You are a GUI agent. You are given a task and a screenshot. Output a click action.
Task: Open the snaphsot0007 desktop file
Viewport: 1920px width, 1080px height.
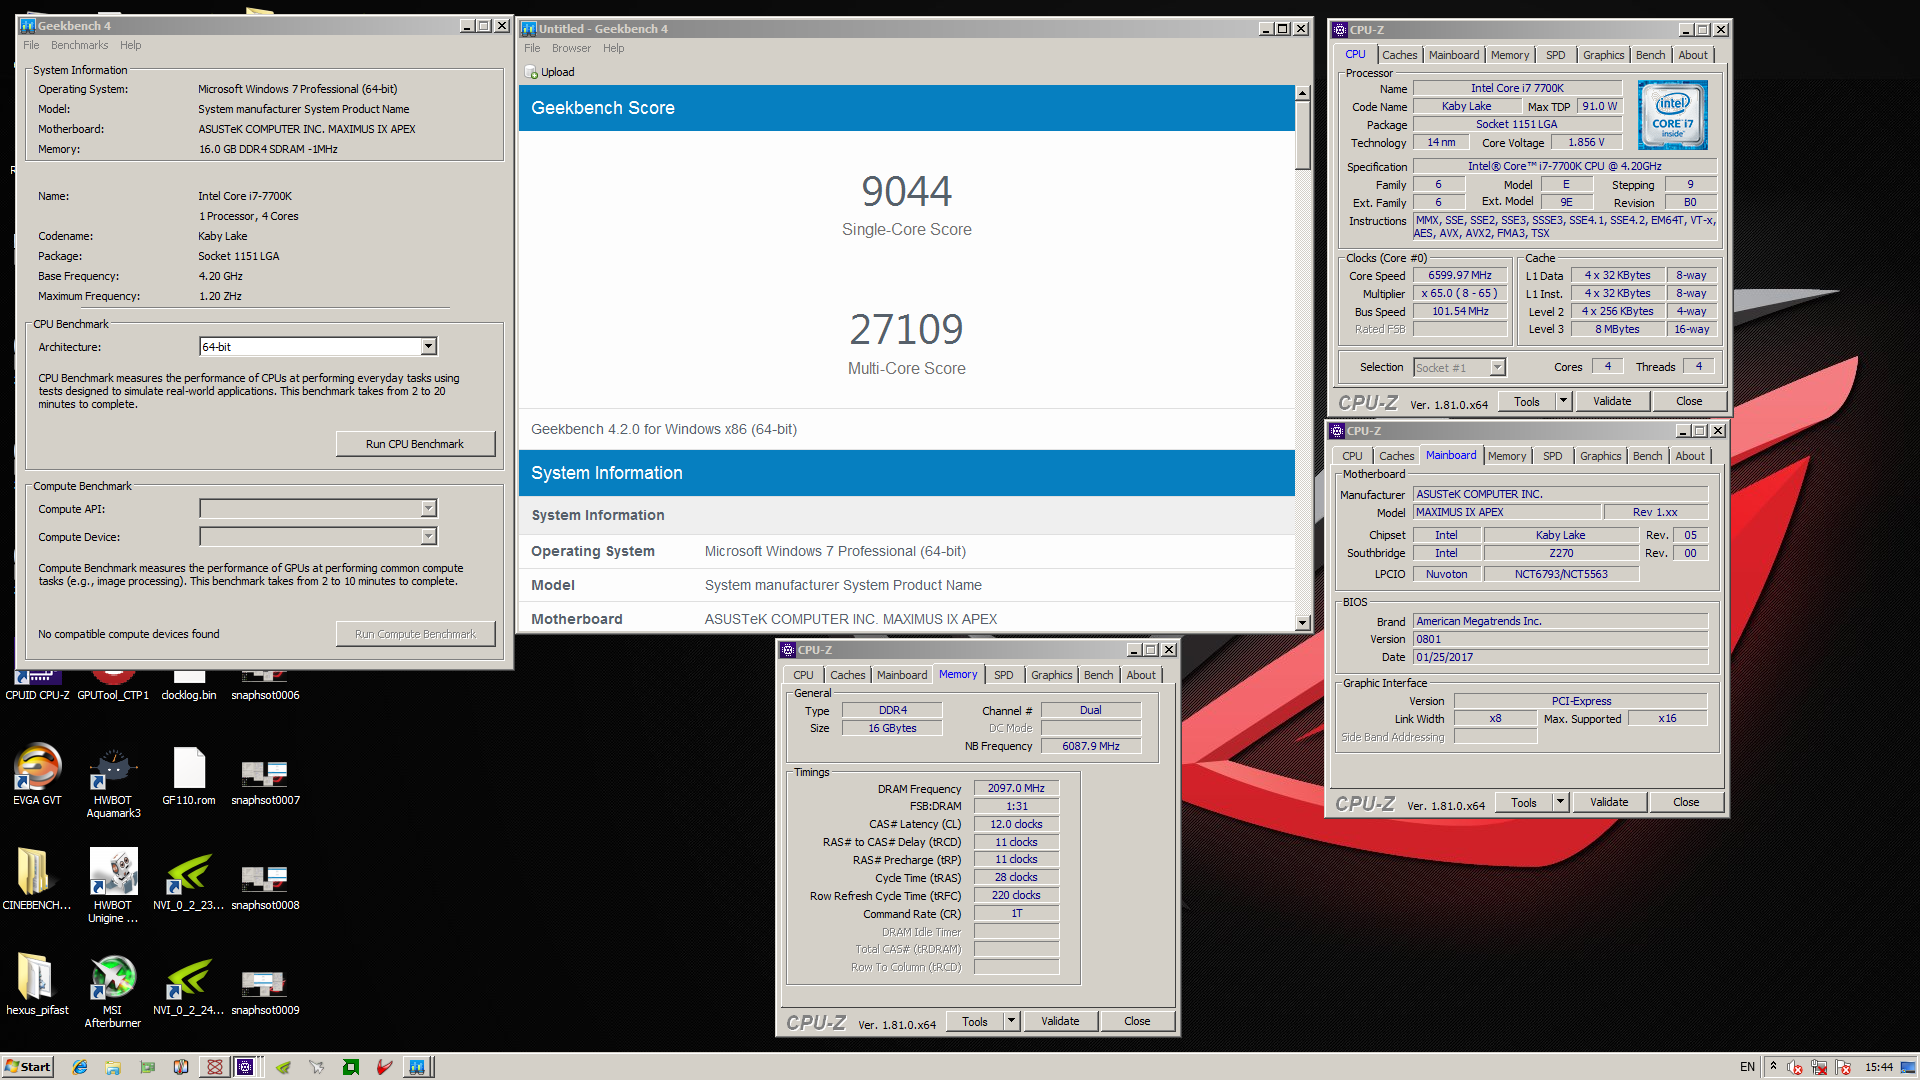265,781
